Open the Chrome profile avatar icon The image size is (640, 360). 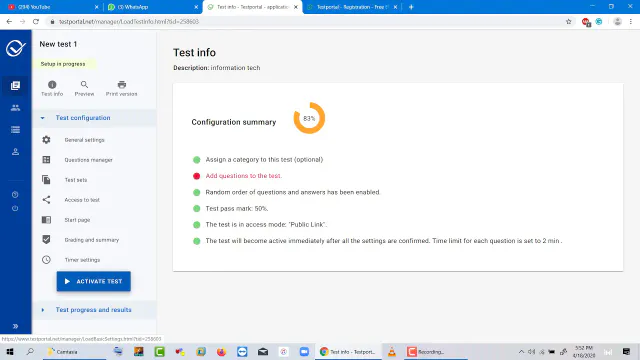pyautogui.click(x=618, y=22)
